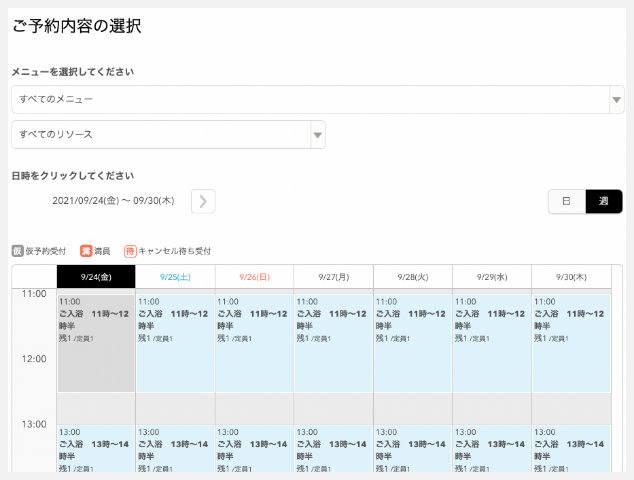Click the date range 2021/09/24(金) ～ 09/30(木)
The height and width of the screenshot is (480, 634).
113,201
